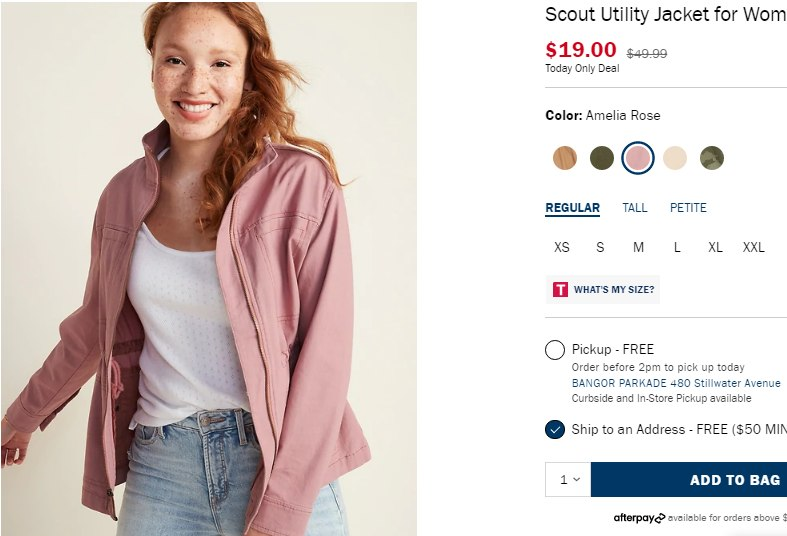Image resolution: width=787 pixels, height=536 pixels.
Task: Open the quantity dropdown
Action: pyautogui.click(x=568, y=480)
